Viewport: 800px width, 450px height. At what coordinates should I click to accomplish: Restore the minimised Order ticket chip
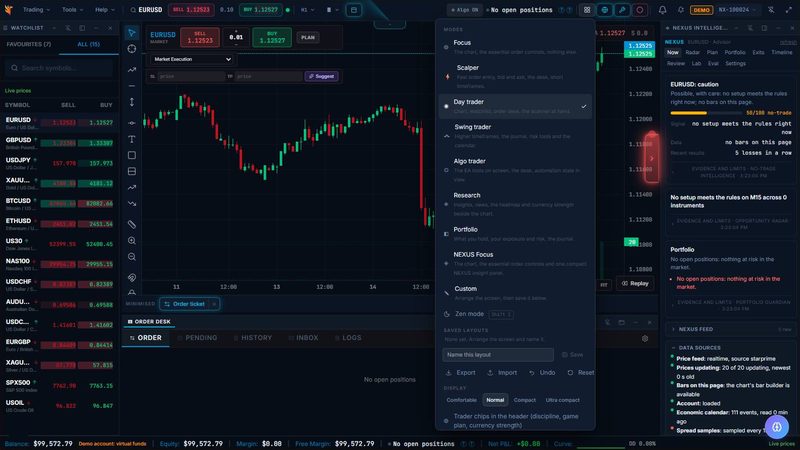click(x=184, y=304)
